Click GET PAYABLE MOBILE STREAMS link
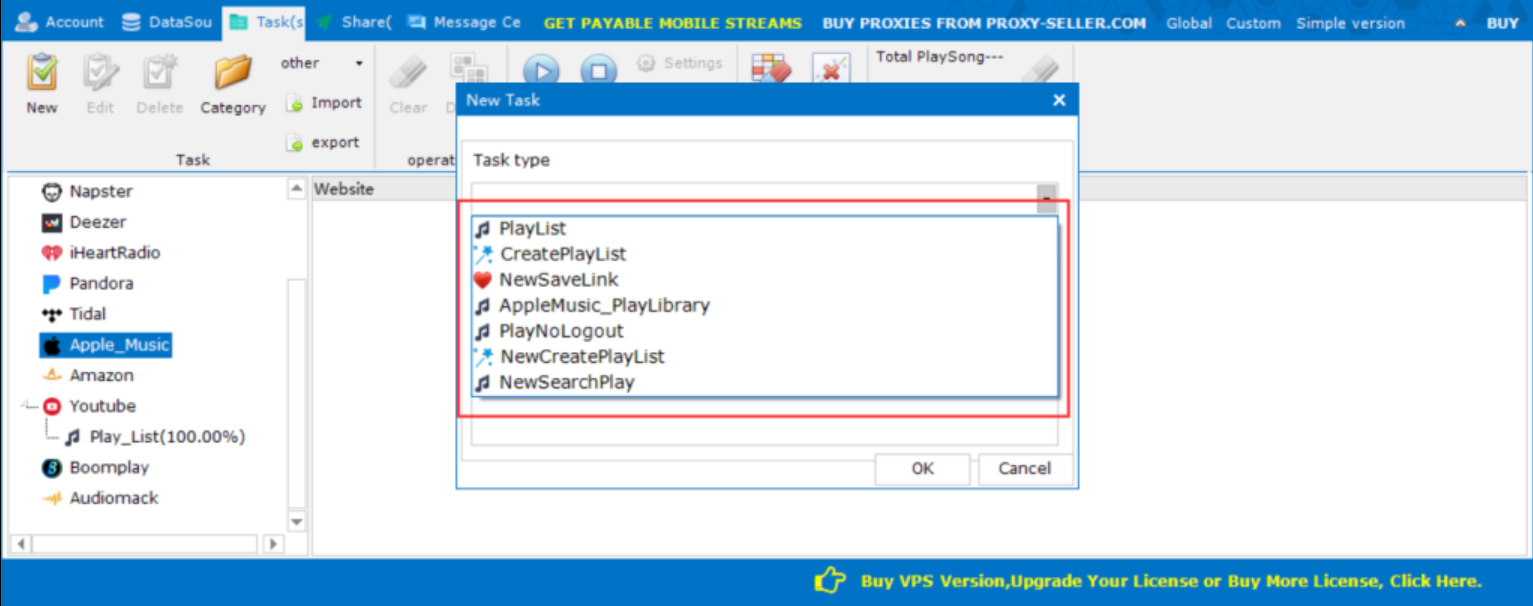 pyautogui.click(x=673, y=23)
